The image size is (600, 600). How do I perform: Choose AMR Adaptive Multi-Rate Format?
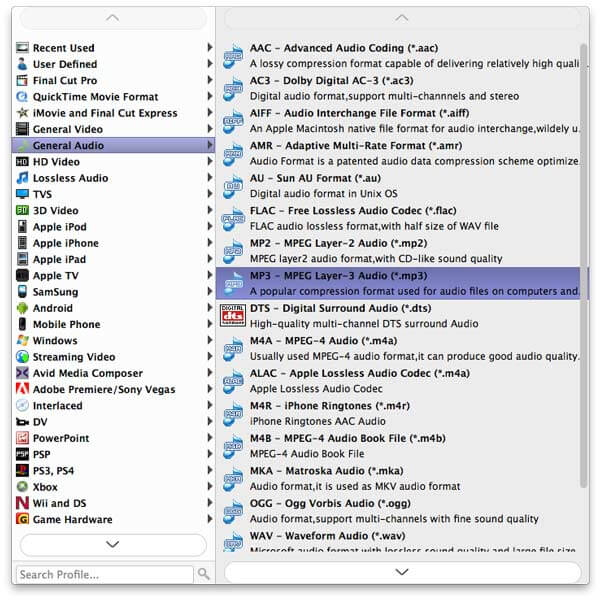click(398, 153)
